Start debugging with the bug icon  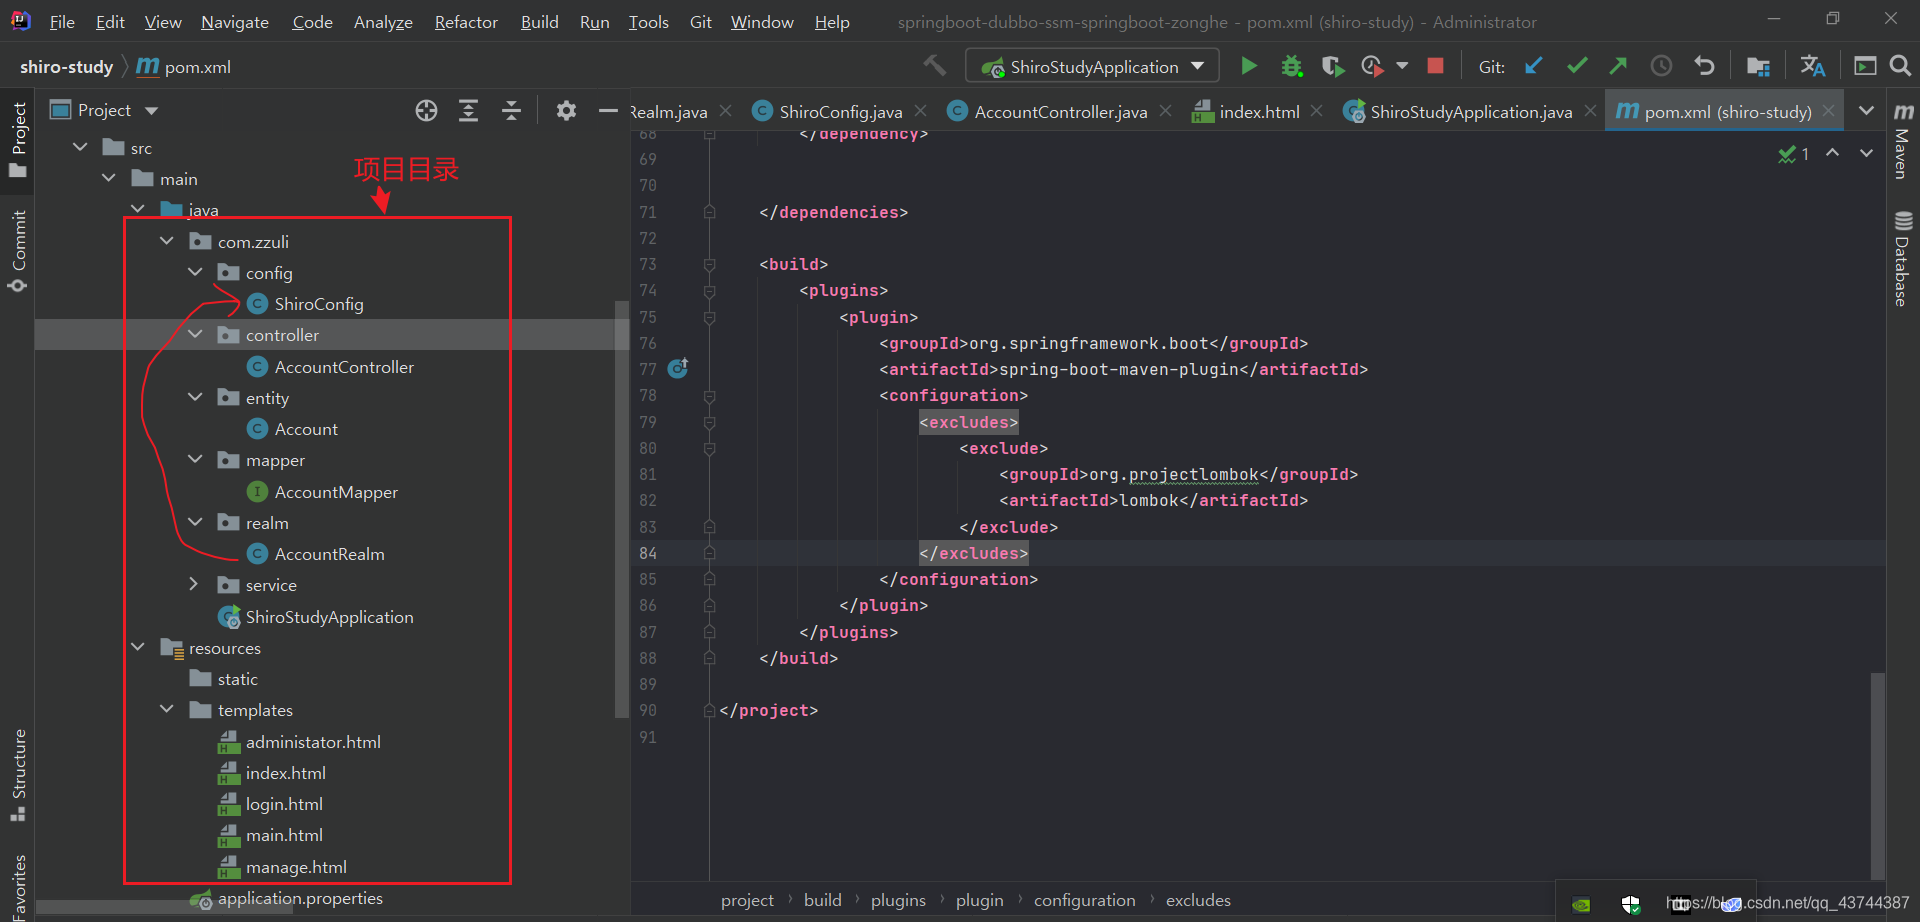[x=1292, y=66]
